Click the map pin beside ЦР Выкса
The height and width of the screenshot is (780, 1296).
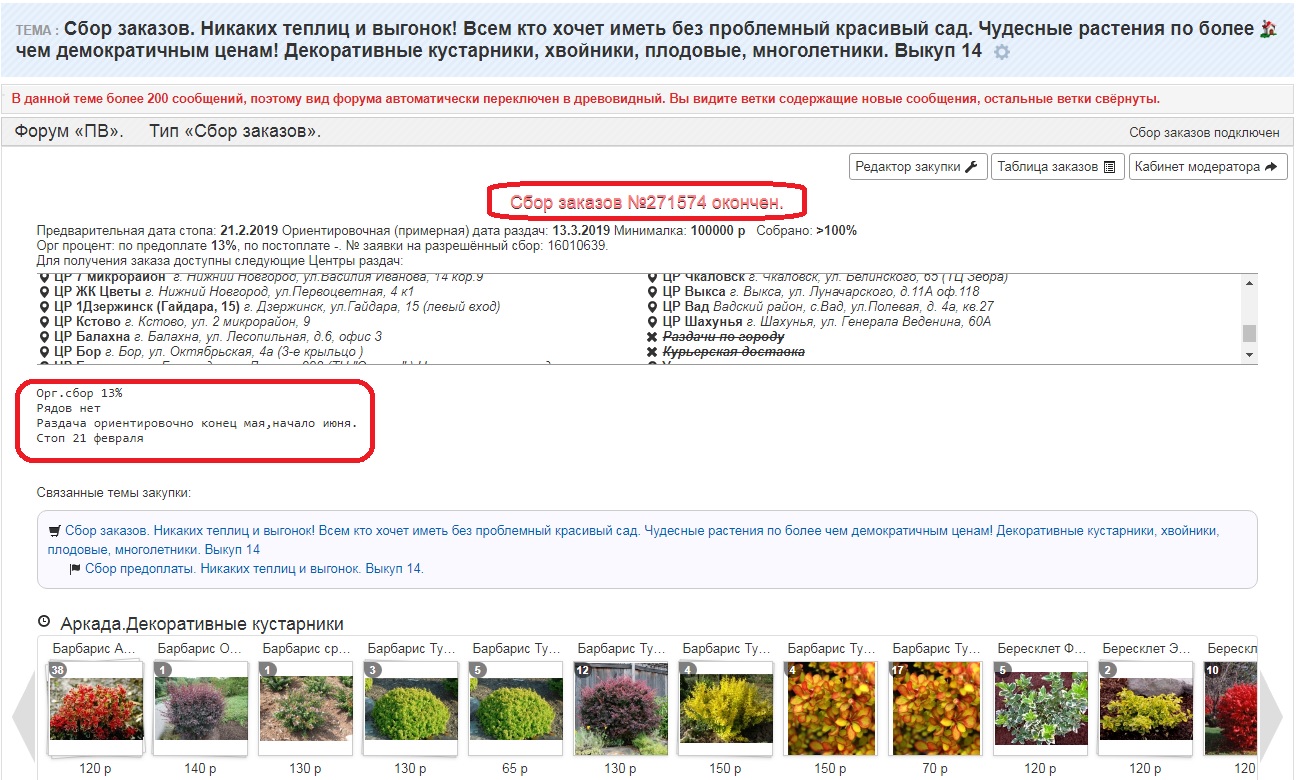pyautogui.click(x=653, y=292)
